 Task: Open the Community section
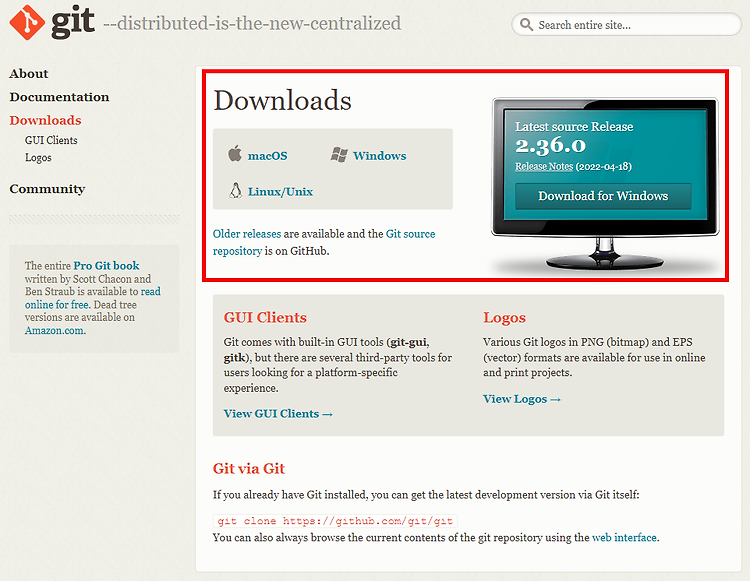coord(47,189)
